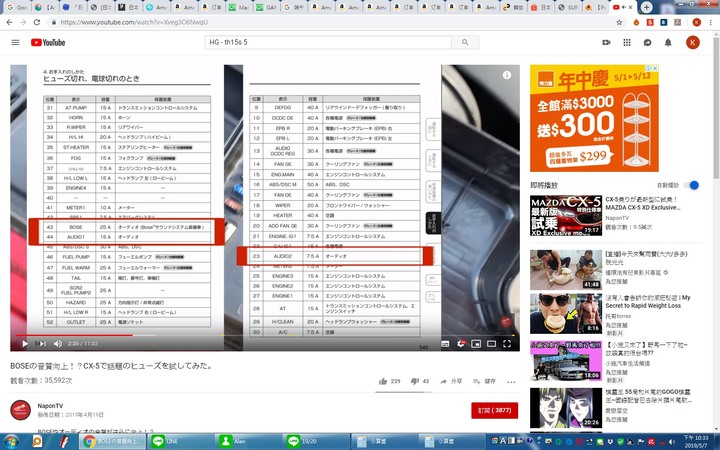Switch to the 'Ma' spreadsheet tab

239,7
